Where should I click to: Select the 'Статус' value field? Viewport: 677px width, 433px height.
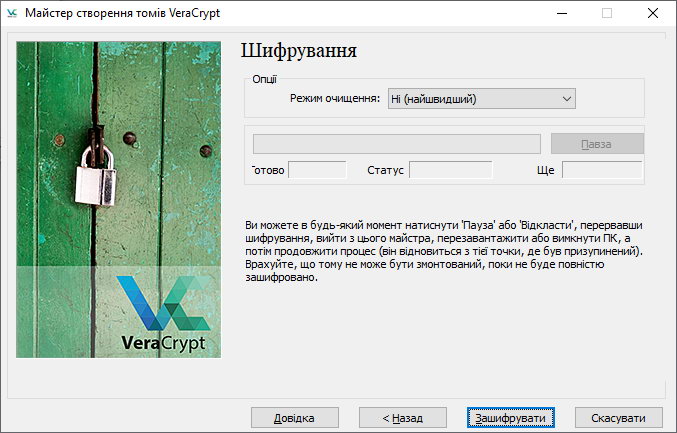coord(450,170)
